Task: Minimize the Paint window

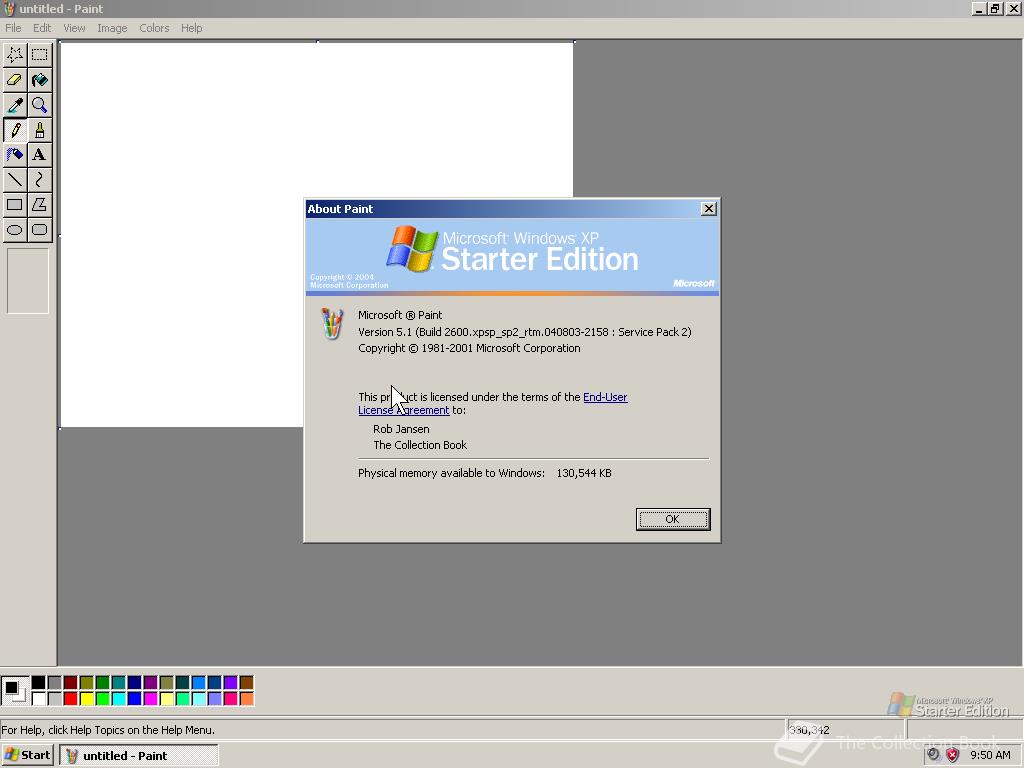Action: pyautogui.click(x=979, y=8)
